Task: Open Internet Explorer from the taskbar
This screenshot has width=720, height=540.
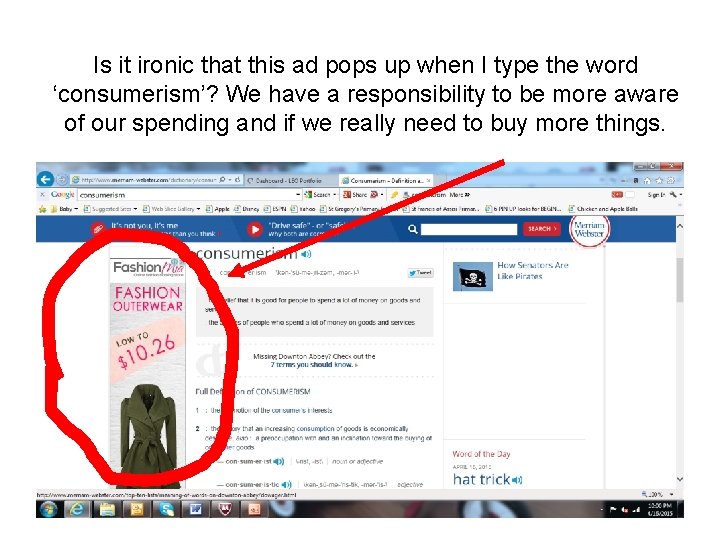Action: point(77,509)
